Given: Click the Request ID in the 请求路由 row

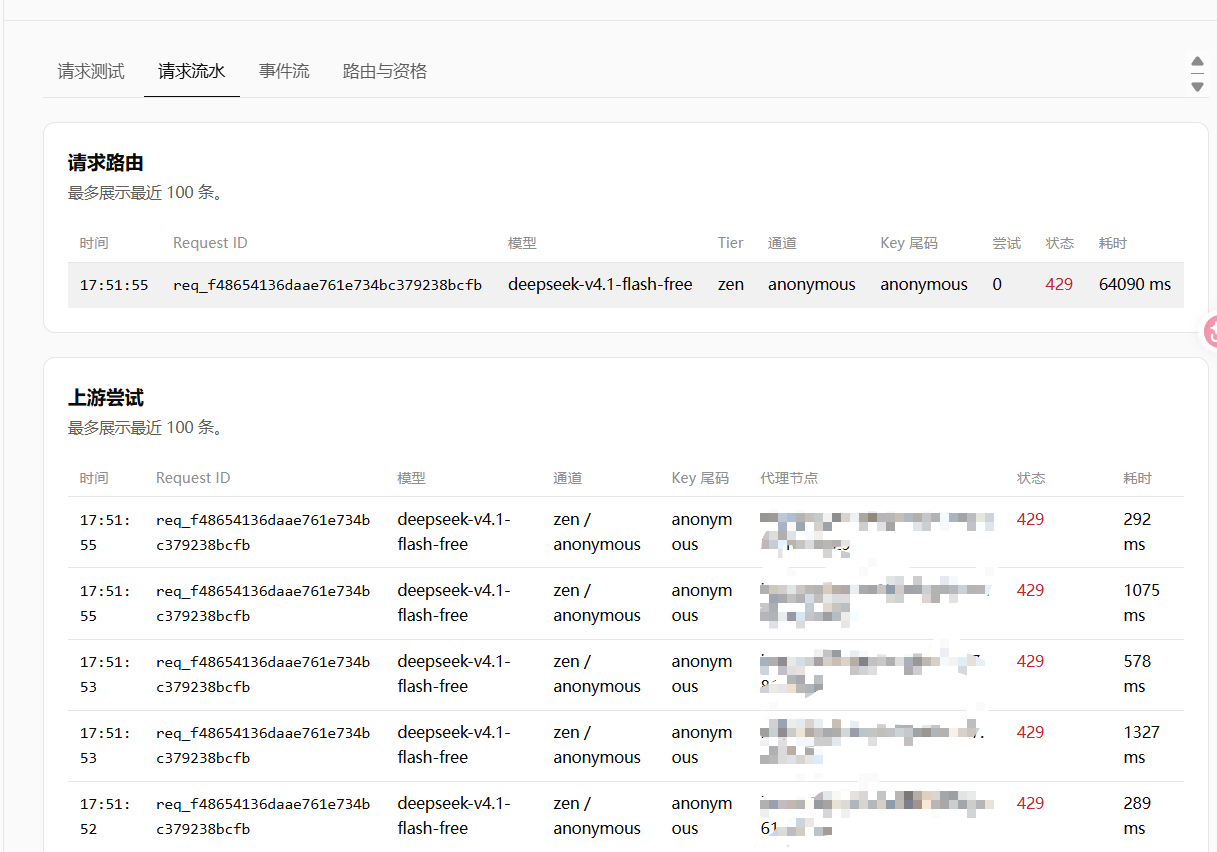Looking at the screenshot, I should pos(327,285).
